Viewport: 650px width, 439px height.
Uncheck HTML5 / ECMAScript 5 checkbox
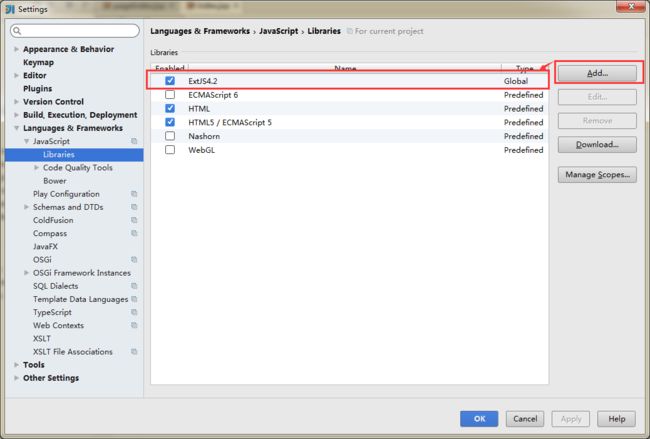[170, 122]
